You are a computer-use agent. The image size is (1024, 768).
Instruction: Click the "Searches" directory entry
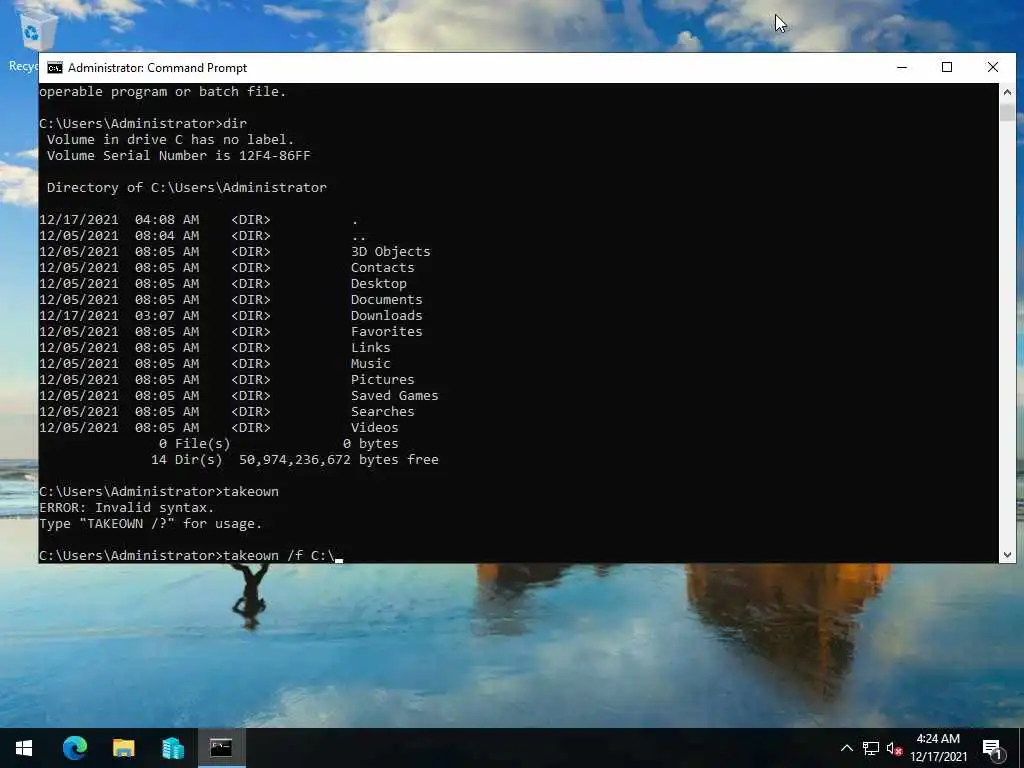[383, 411]
